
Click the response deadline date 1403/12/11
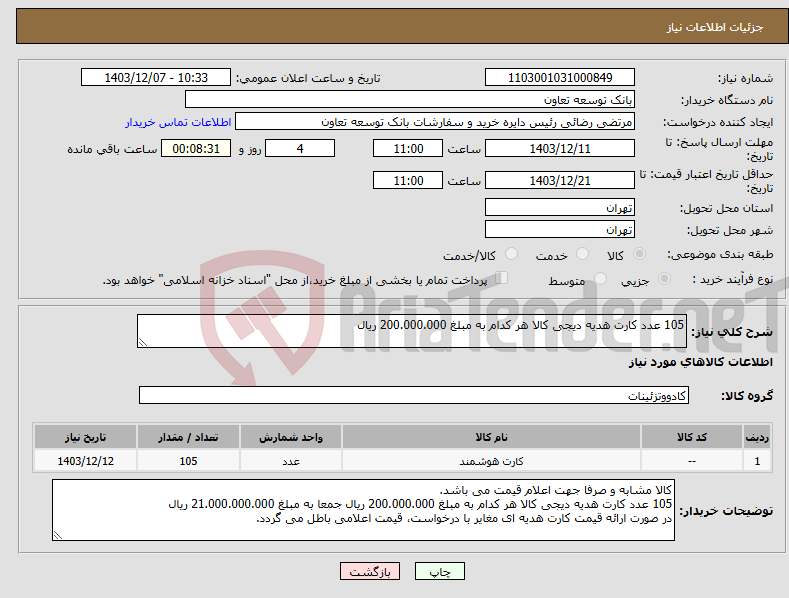pyautogui.click(x=560, y=148)
